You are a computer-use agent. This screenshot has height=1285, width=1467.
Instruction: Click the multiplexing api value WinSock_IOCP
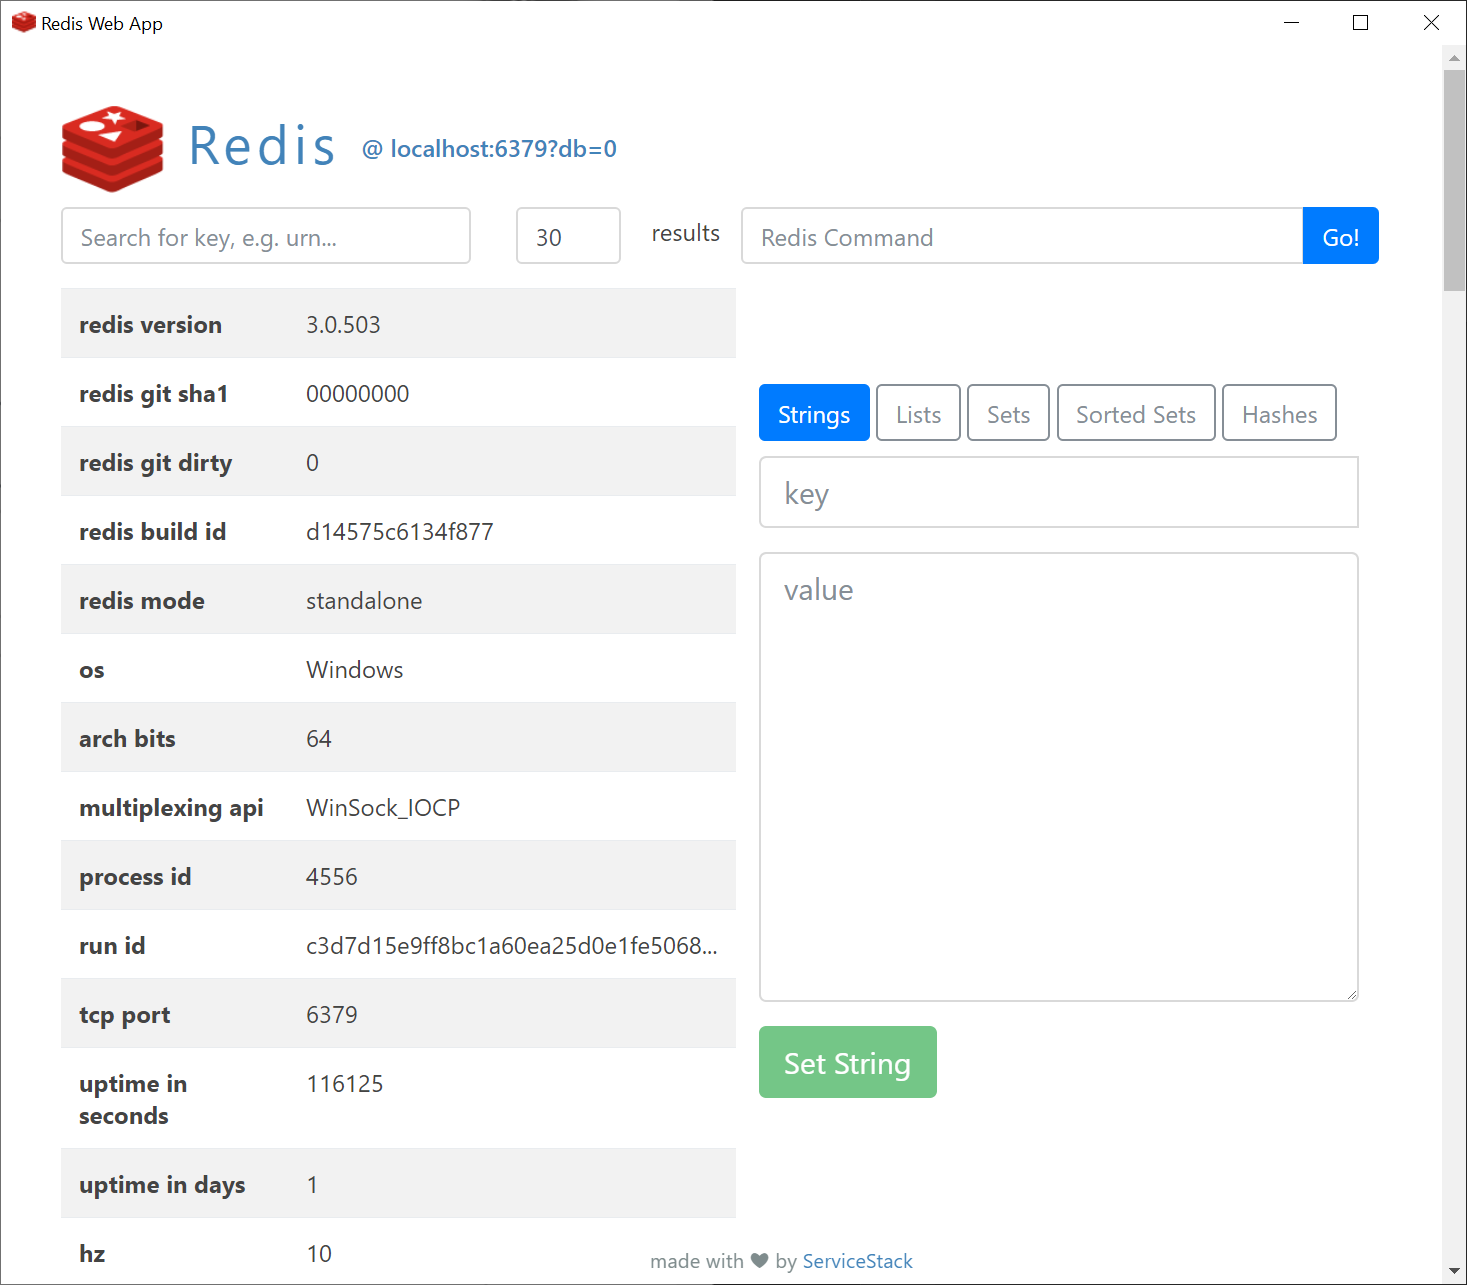pos(383,808)
